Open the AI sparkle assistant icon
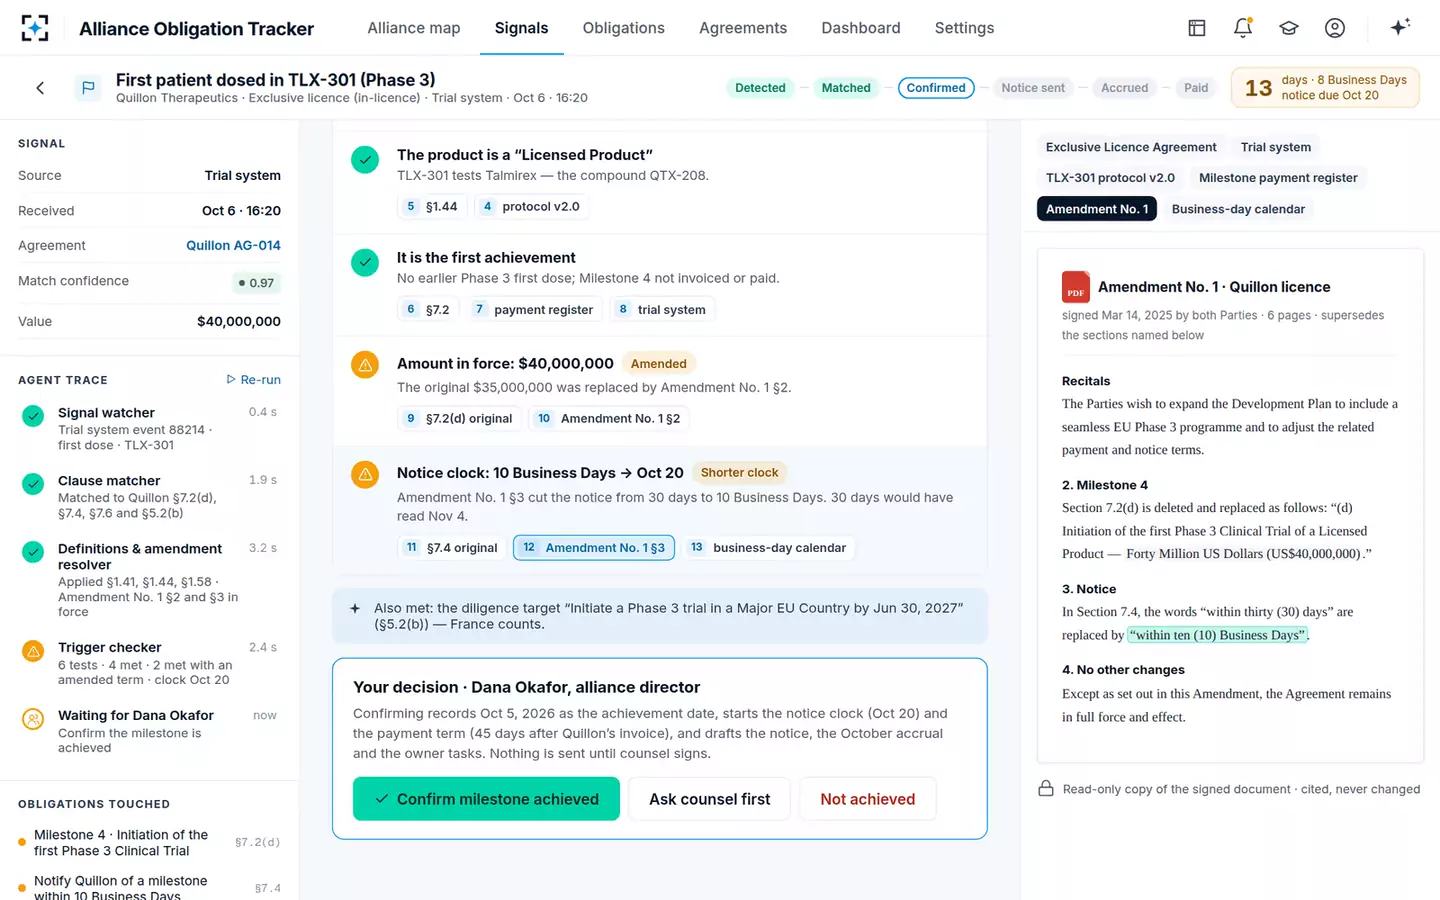 pyautogui.click(x=1400, y=27)
